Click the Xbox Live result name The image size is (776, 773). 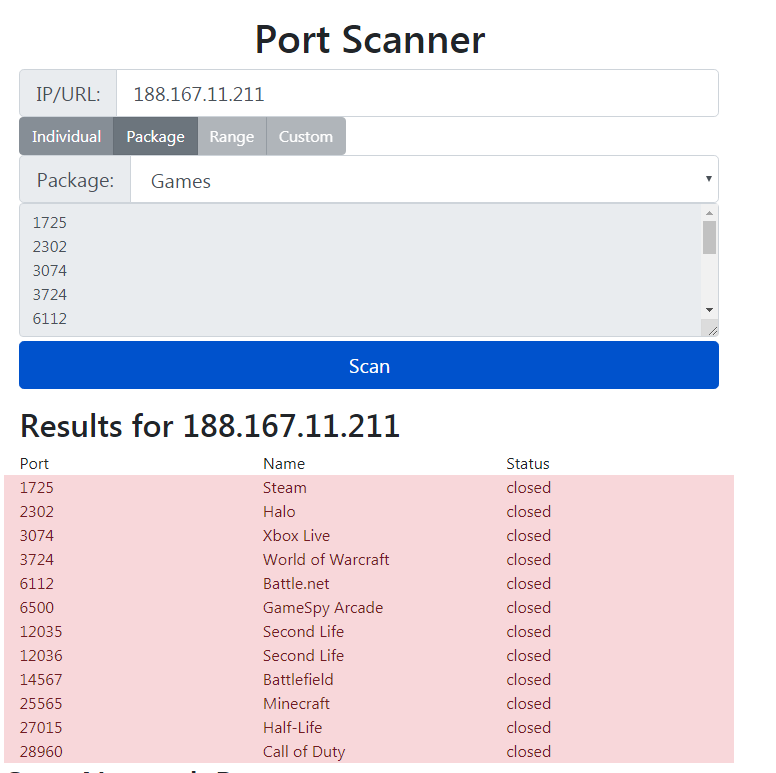coord(296,536)
